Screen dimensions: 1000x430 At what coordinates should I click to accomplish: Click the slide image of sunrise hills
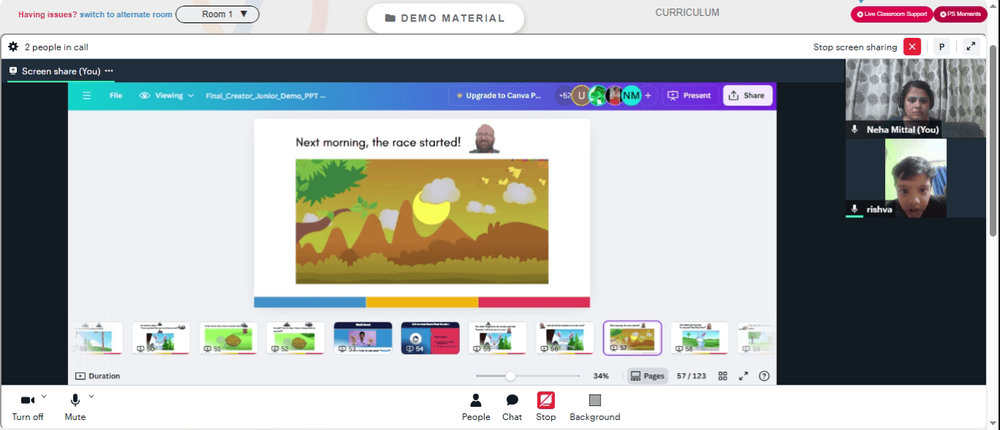[x=422, y=221]
